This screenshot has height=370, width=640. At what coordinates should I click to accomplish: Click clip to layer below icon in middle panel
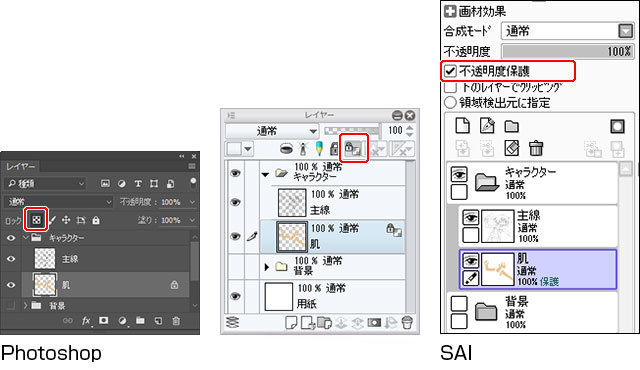(x=287, y=149)
